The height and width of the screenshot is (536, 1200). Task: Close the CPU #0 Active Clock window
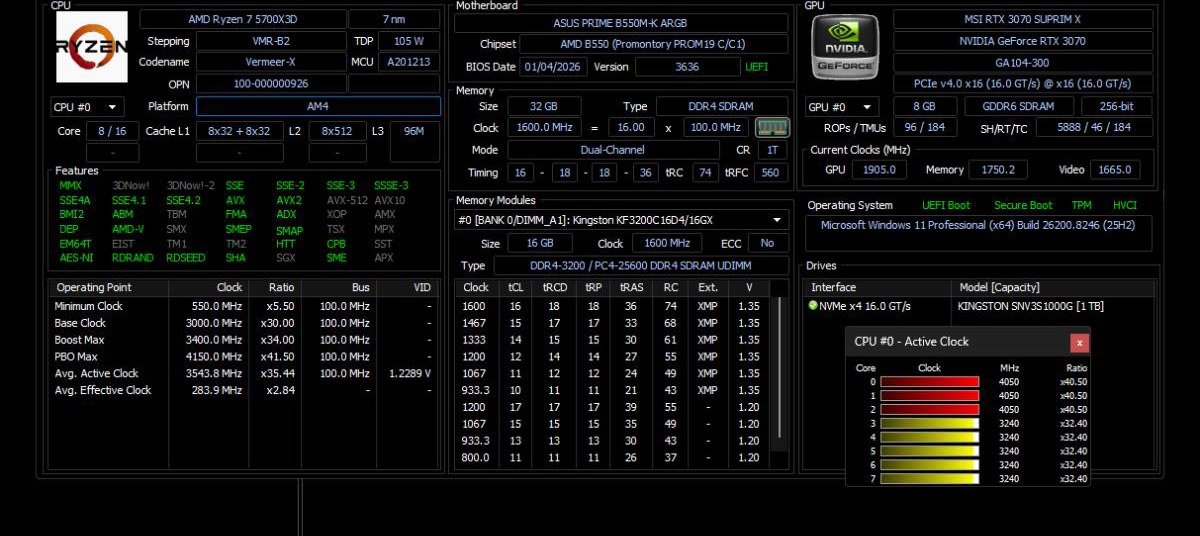1079,342
